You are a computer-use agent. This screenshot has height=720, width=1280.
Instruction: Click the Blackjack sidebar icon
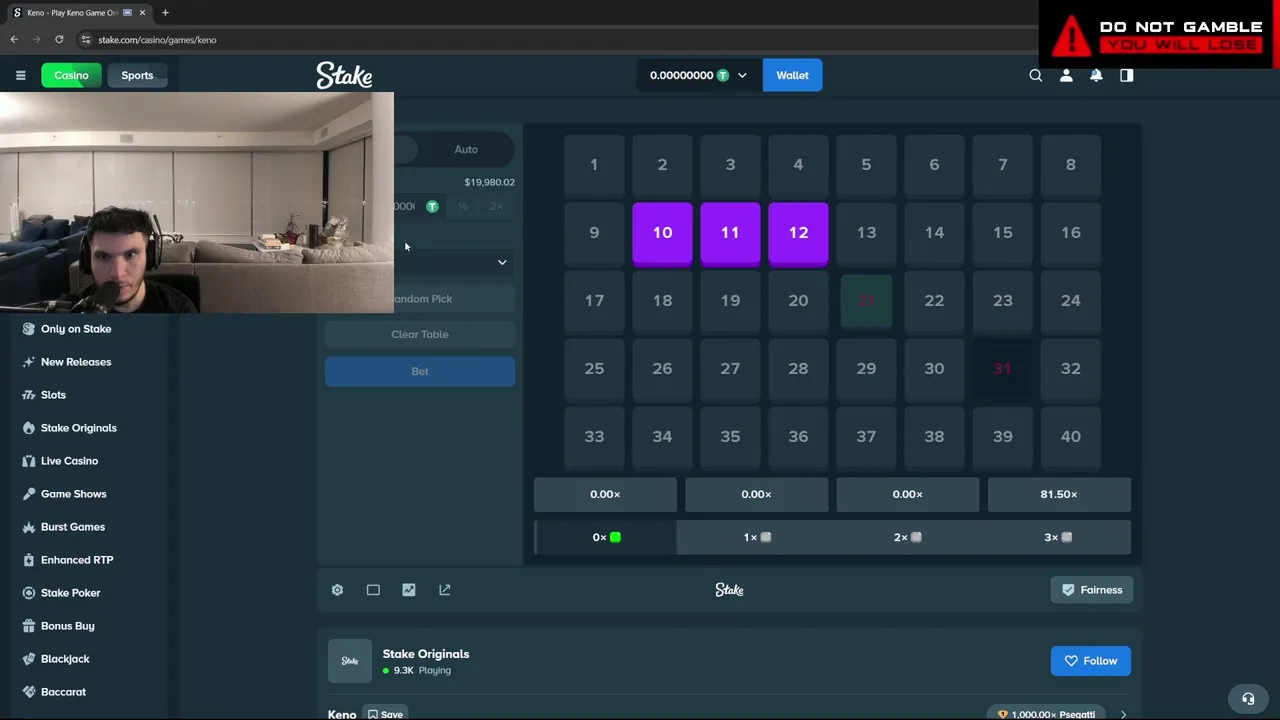(x=28, y=659)
